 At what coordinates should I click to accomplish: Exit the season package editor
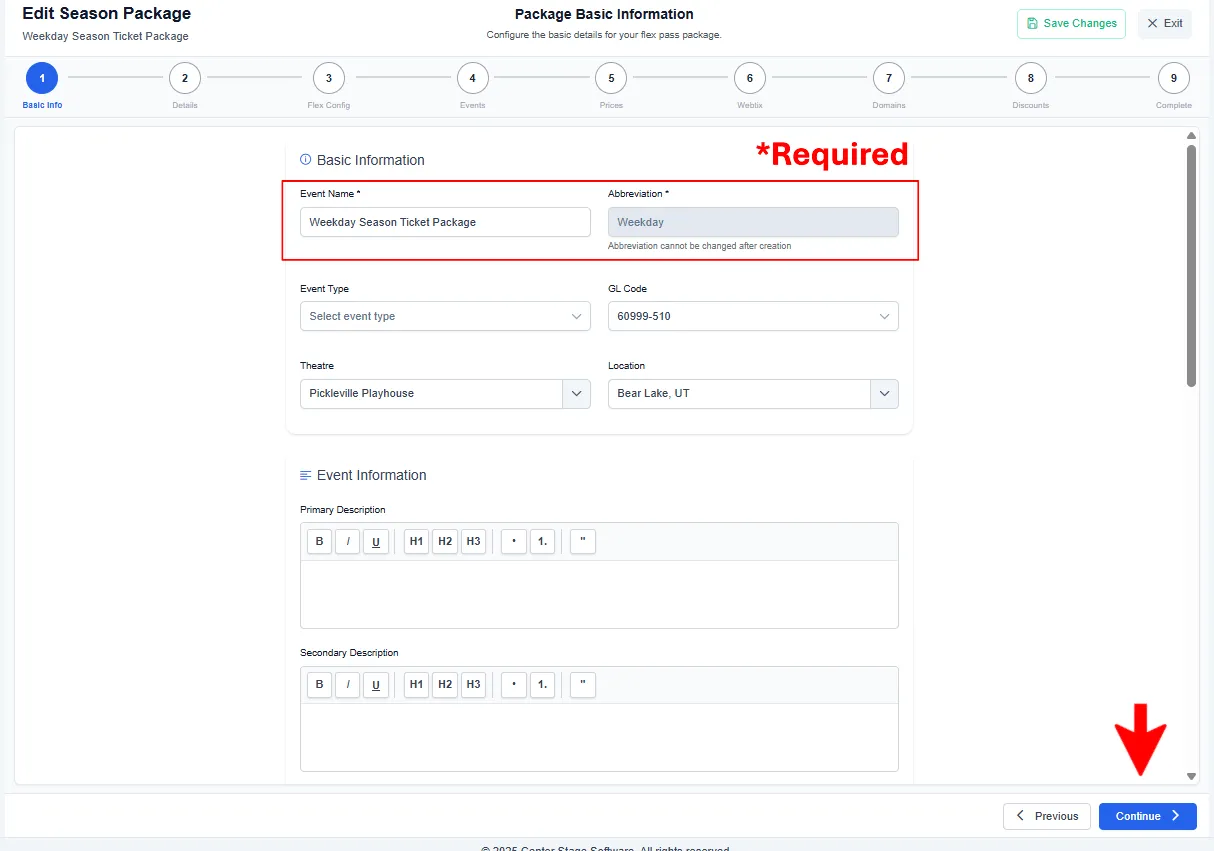click(x=1165, y=24)
